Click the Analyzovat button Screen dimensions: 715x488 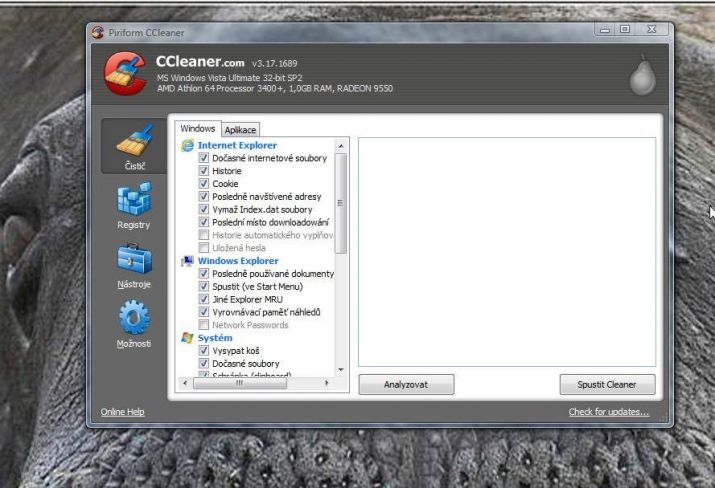(x=406, y=384)
